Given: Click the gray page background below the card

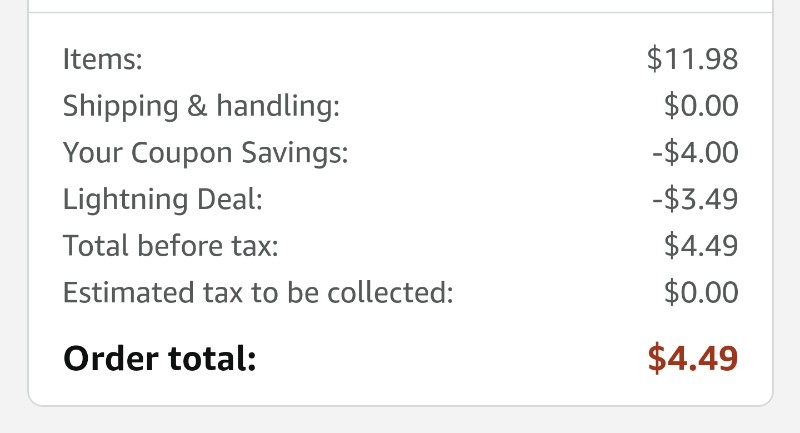Looking at the screenshot, I should pos(400,421).
